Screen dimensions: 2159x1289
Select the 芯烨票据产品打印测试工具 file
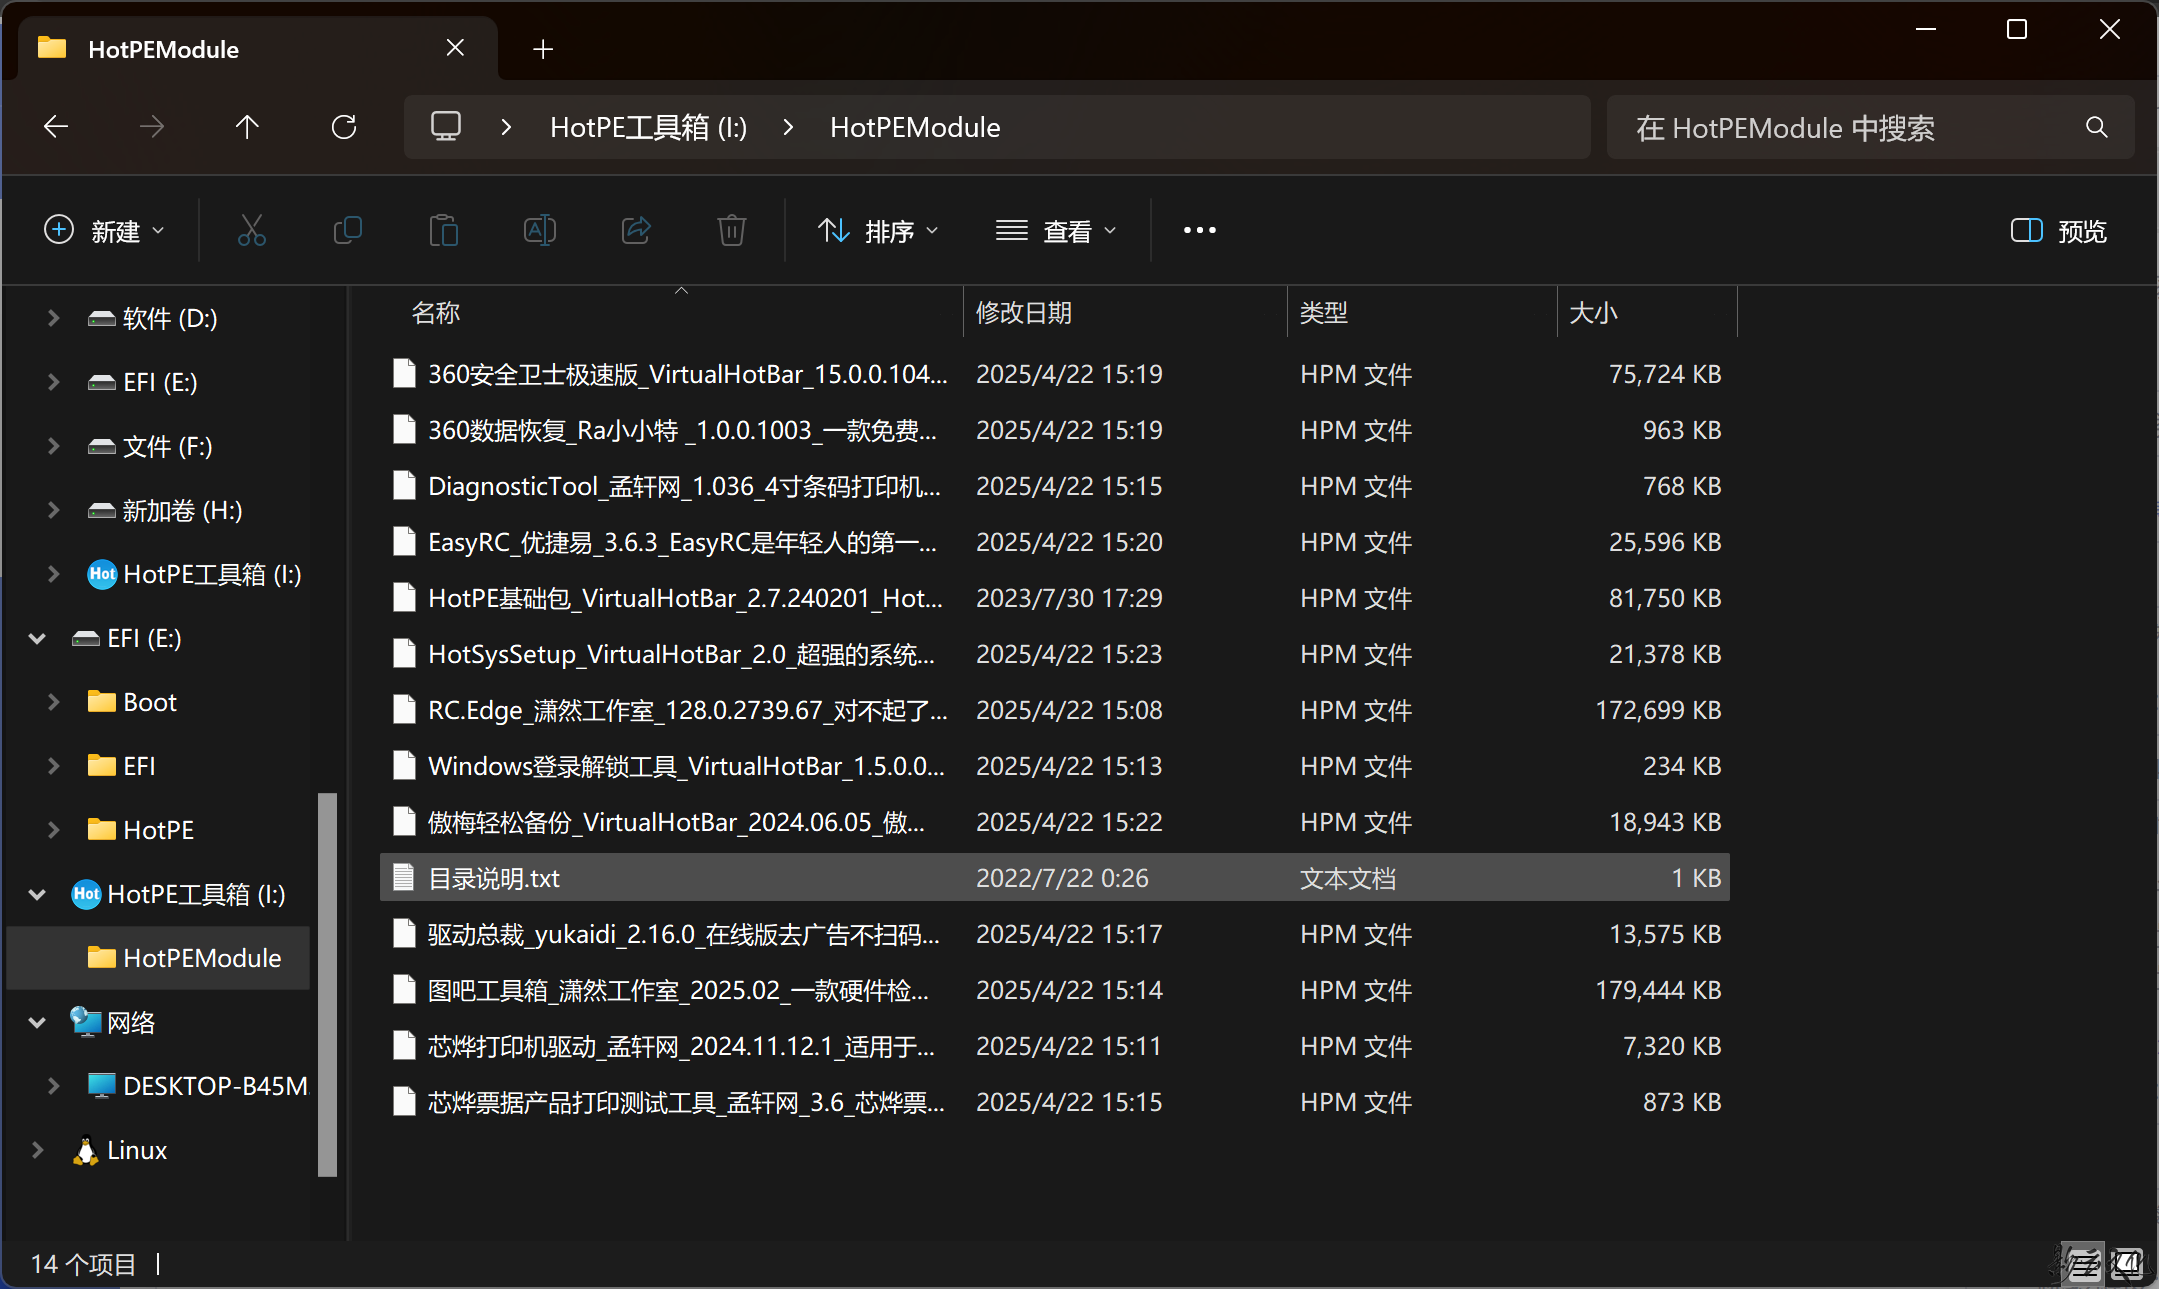click(1055, 1102)
